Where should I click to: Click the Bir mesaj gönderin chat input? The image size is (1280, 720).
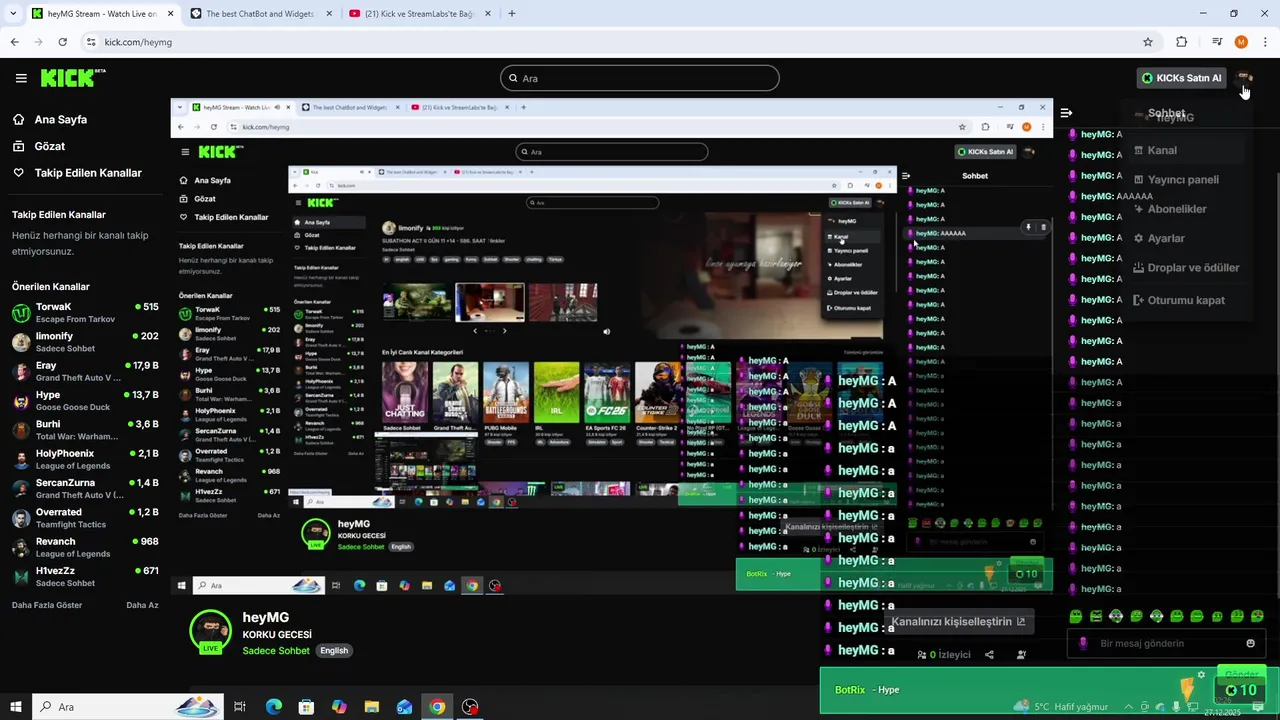[1167, 643]
